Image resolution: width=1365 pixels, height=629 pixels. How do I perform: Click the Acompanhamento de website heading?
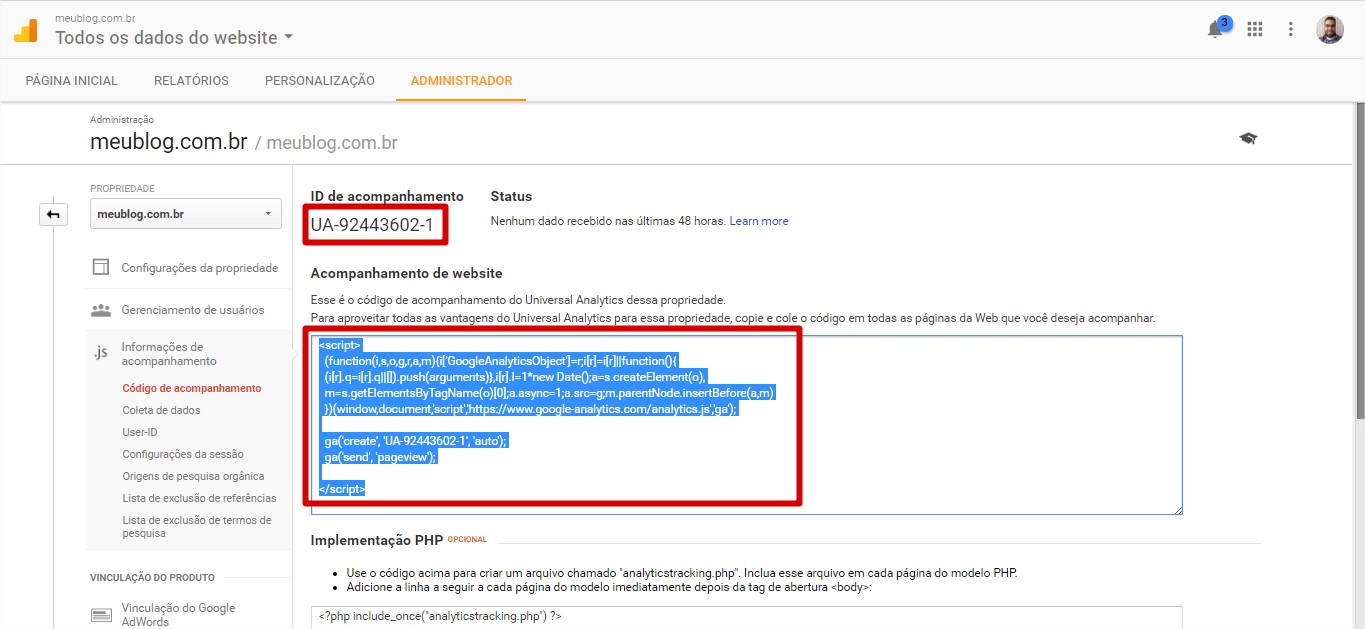click(406, 273)
